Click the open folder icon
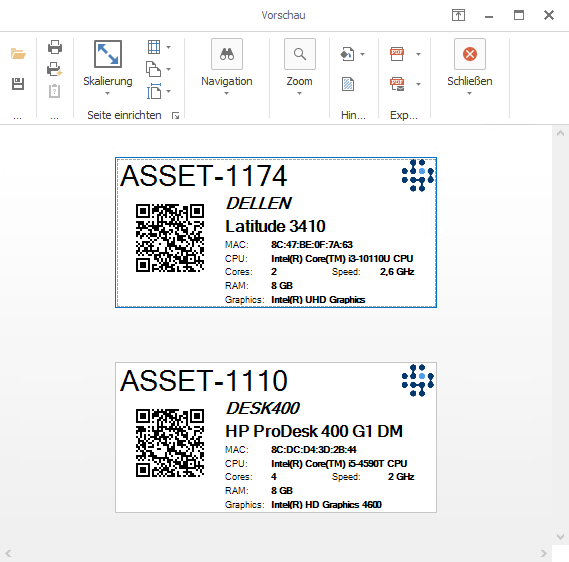Screen dimensions: 569x562 tap(18, 54)
